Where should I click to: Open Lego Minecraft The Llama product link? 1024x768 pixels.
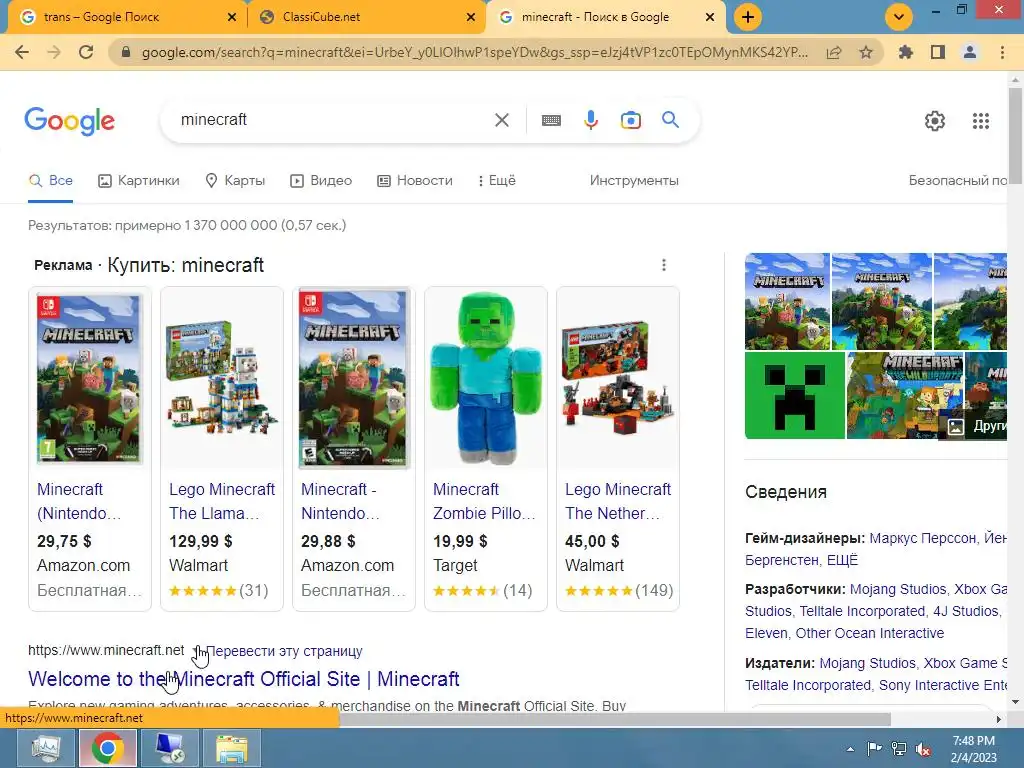[222, 501]
